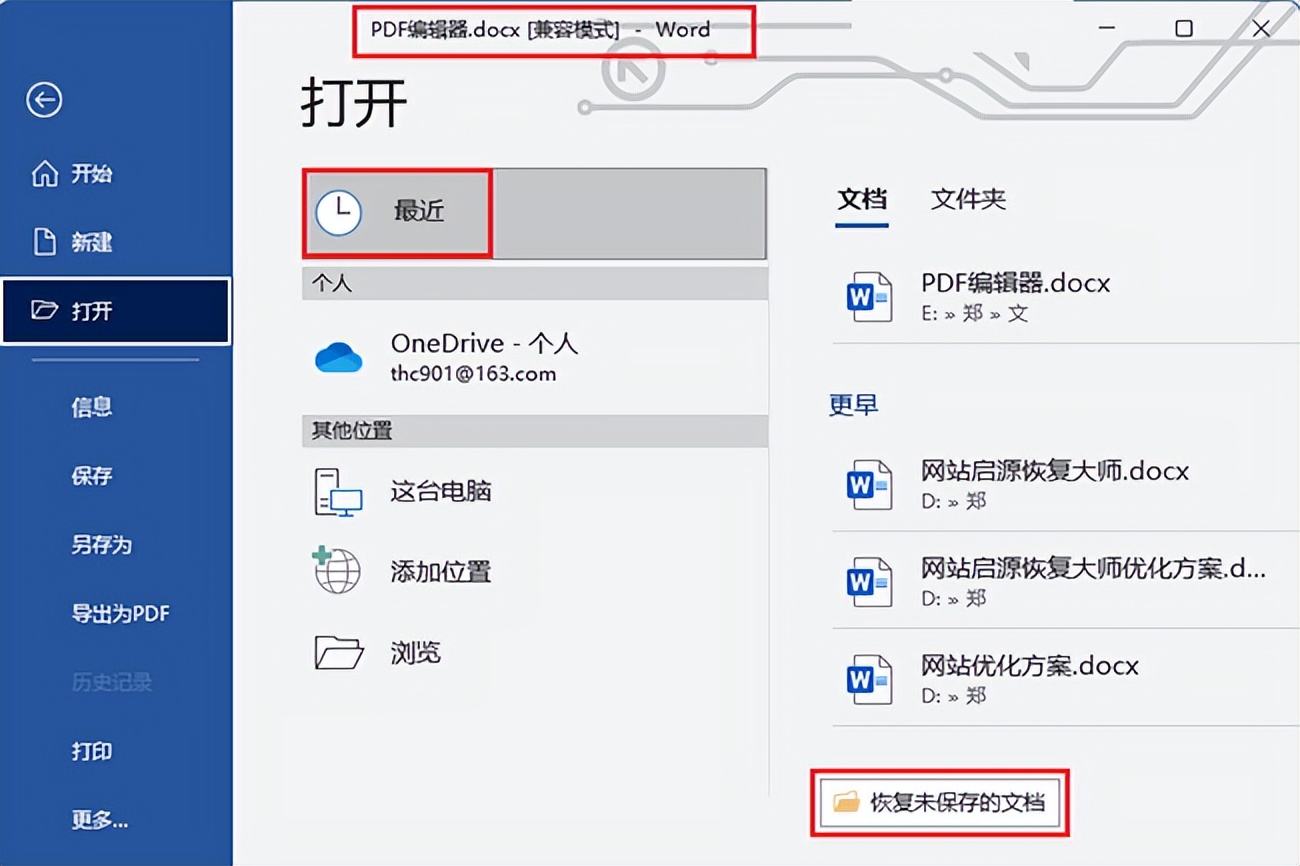The image size is (1300, 866).
Task: Switch to the 文件夹 tab
Action: click(966, 199)
